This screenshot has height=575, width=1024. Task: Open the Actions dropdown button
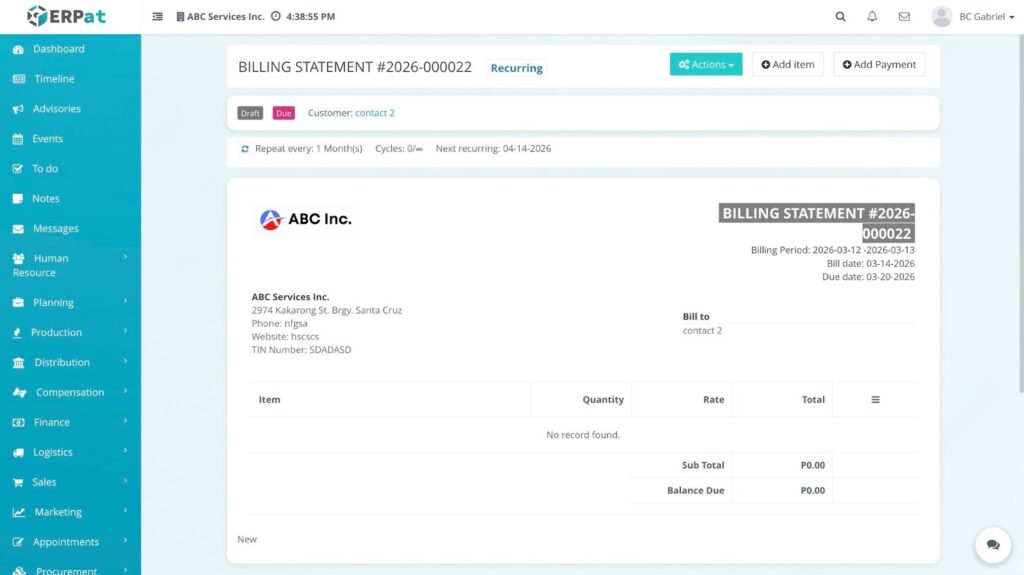pyautogui.click(x=706, y=65)
